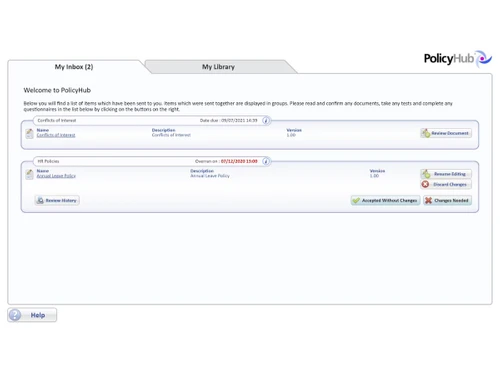This screenshot has height=375, width=500.
Task: Click the HR Policies group title
Action: click(x=48, y=161)
